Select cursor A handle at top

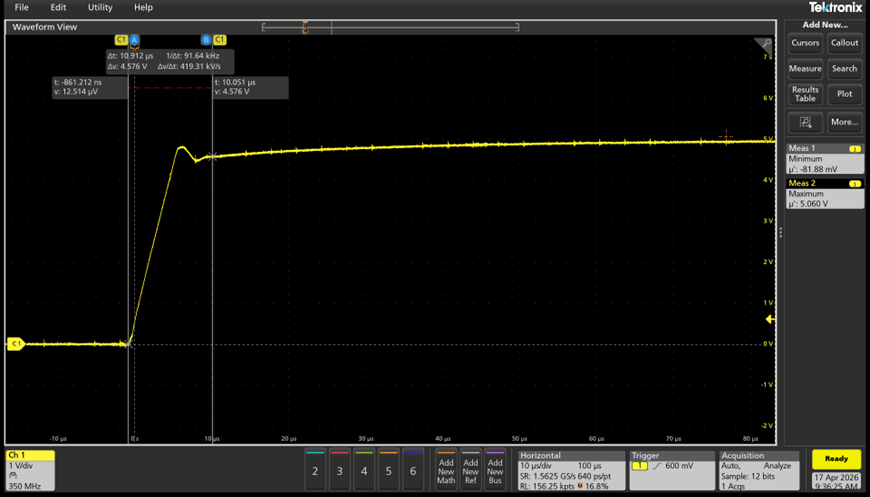(134, 40)
